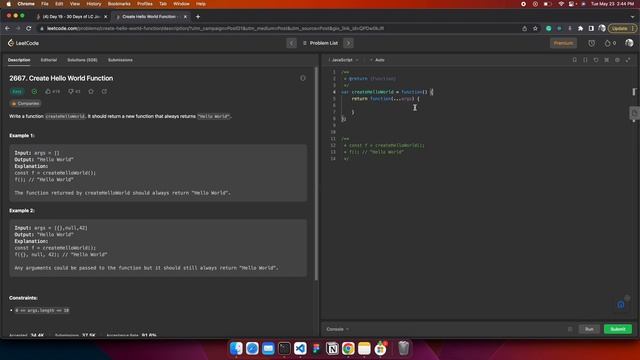Go back in browser history
This screenshot has width=640, height=360.
[7, 29]
